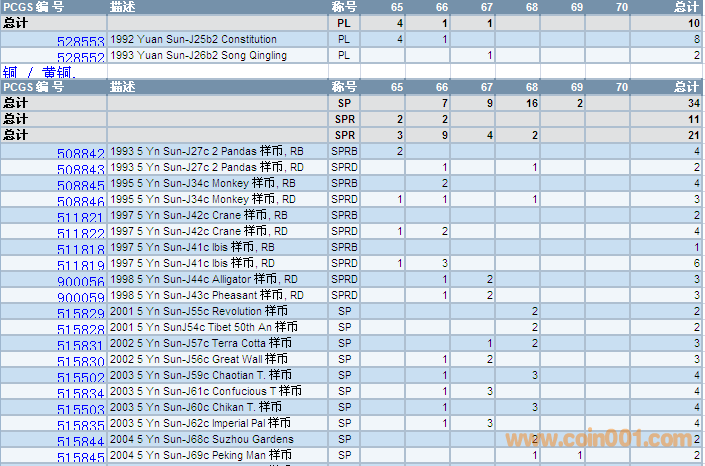Viewport: 705px width, 466px height.
Task: Click the 描述 column header in lower table
Action: coord(124,87)
